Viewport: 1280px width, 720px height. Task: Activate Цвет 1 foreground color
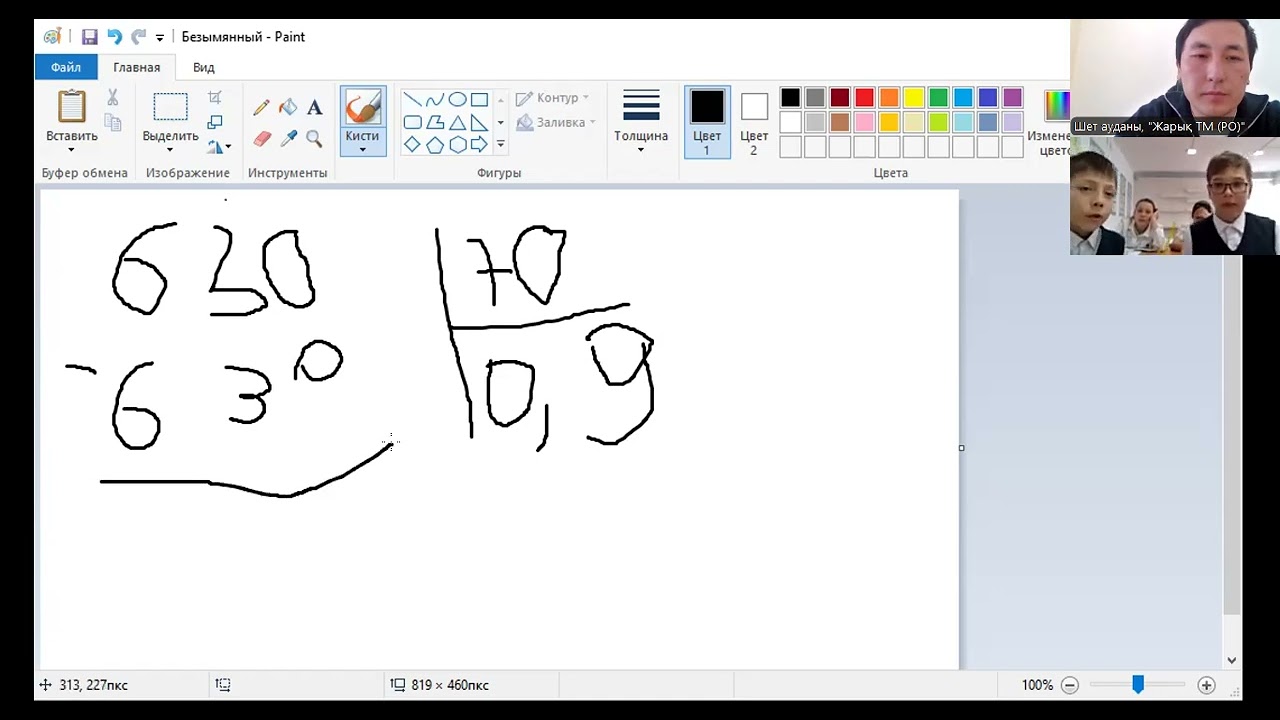707,122
